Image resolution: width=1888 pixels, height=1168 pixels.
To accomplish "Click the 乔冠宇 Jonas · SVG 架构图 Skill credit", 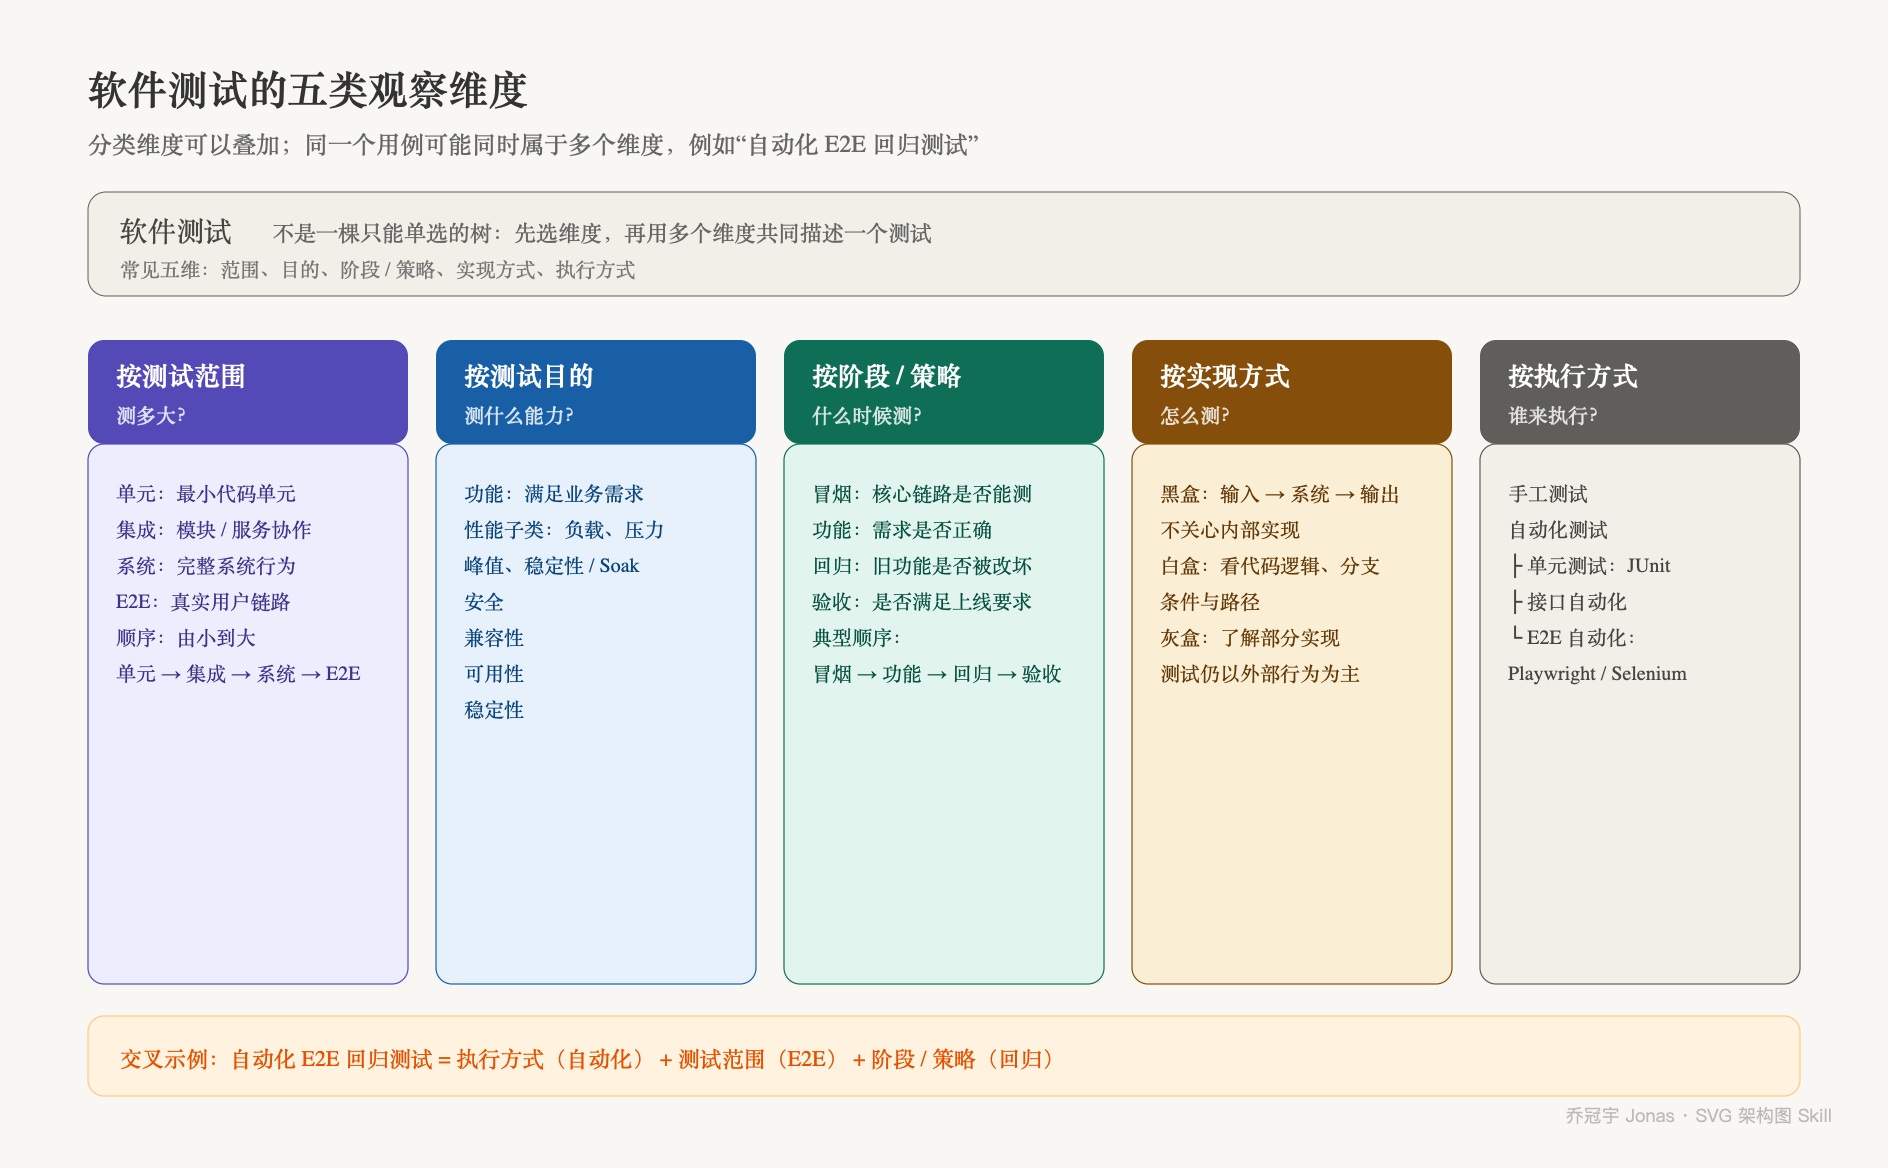I will coord(1698,1116).
